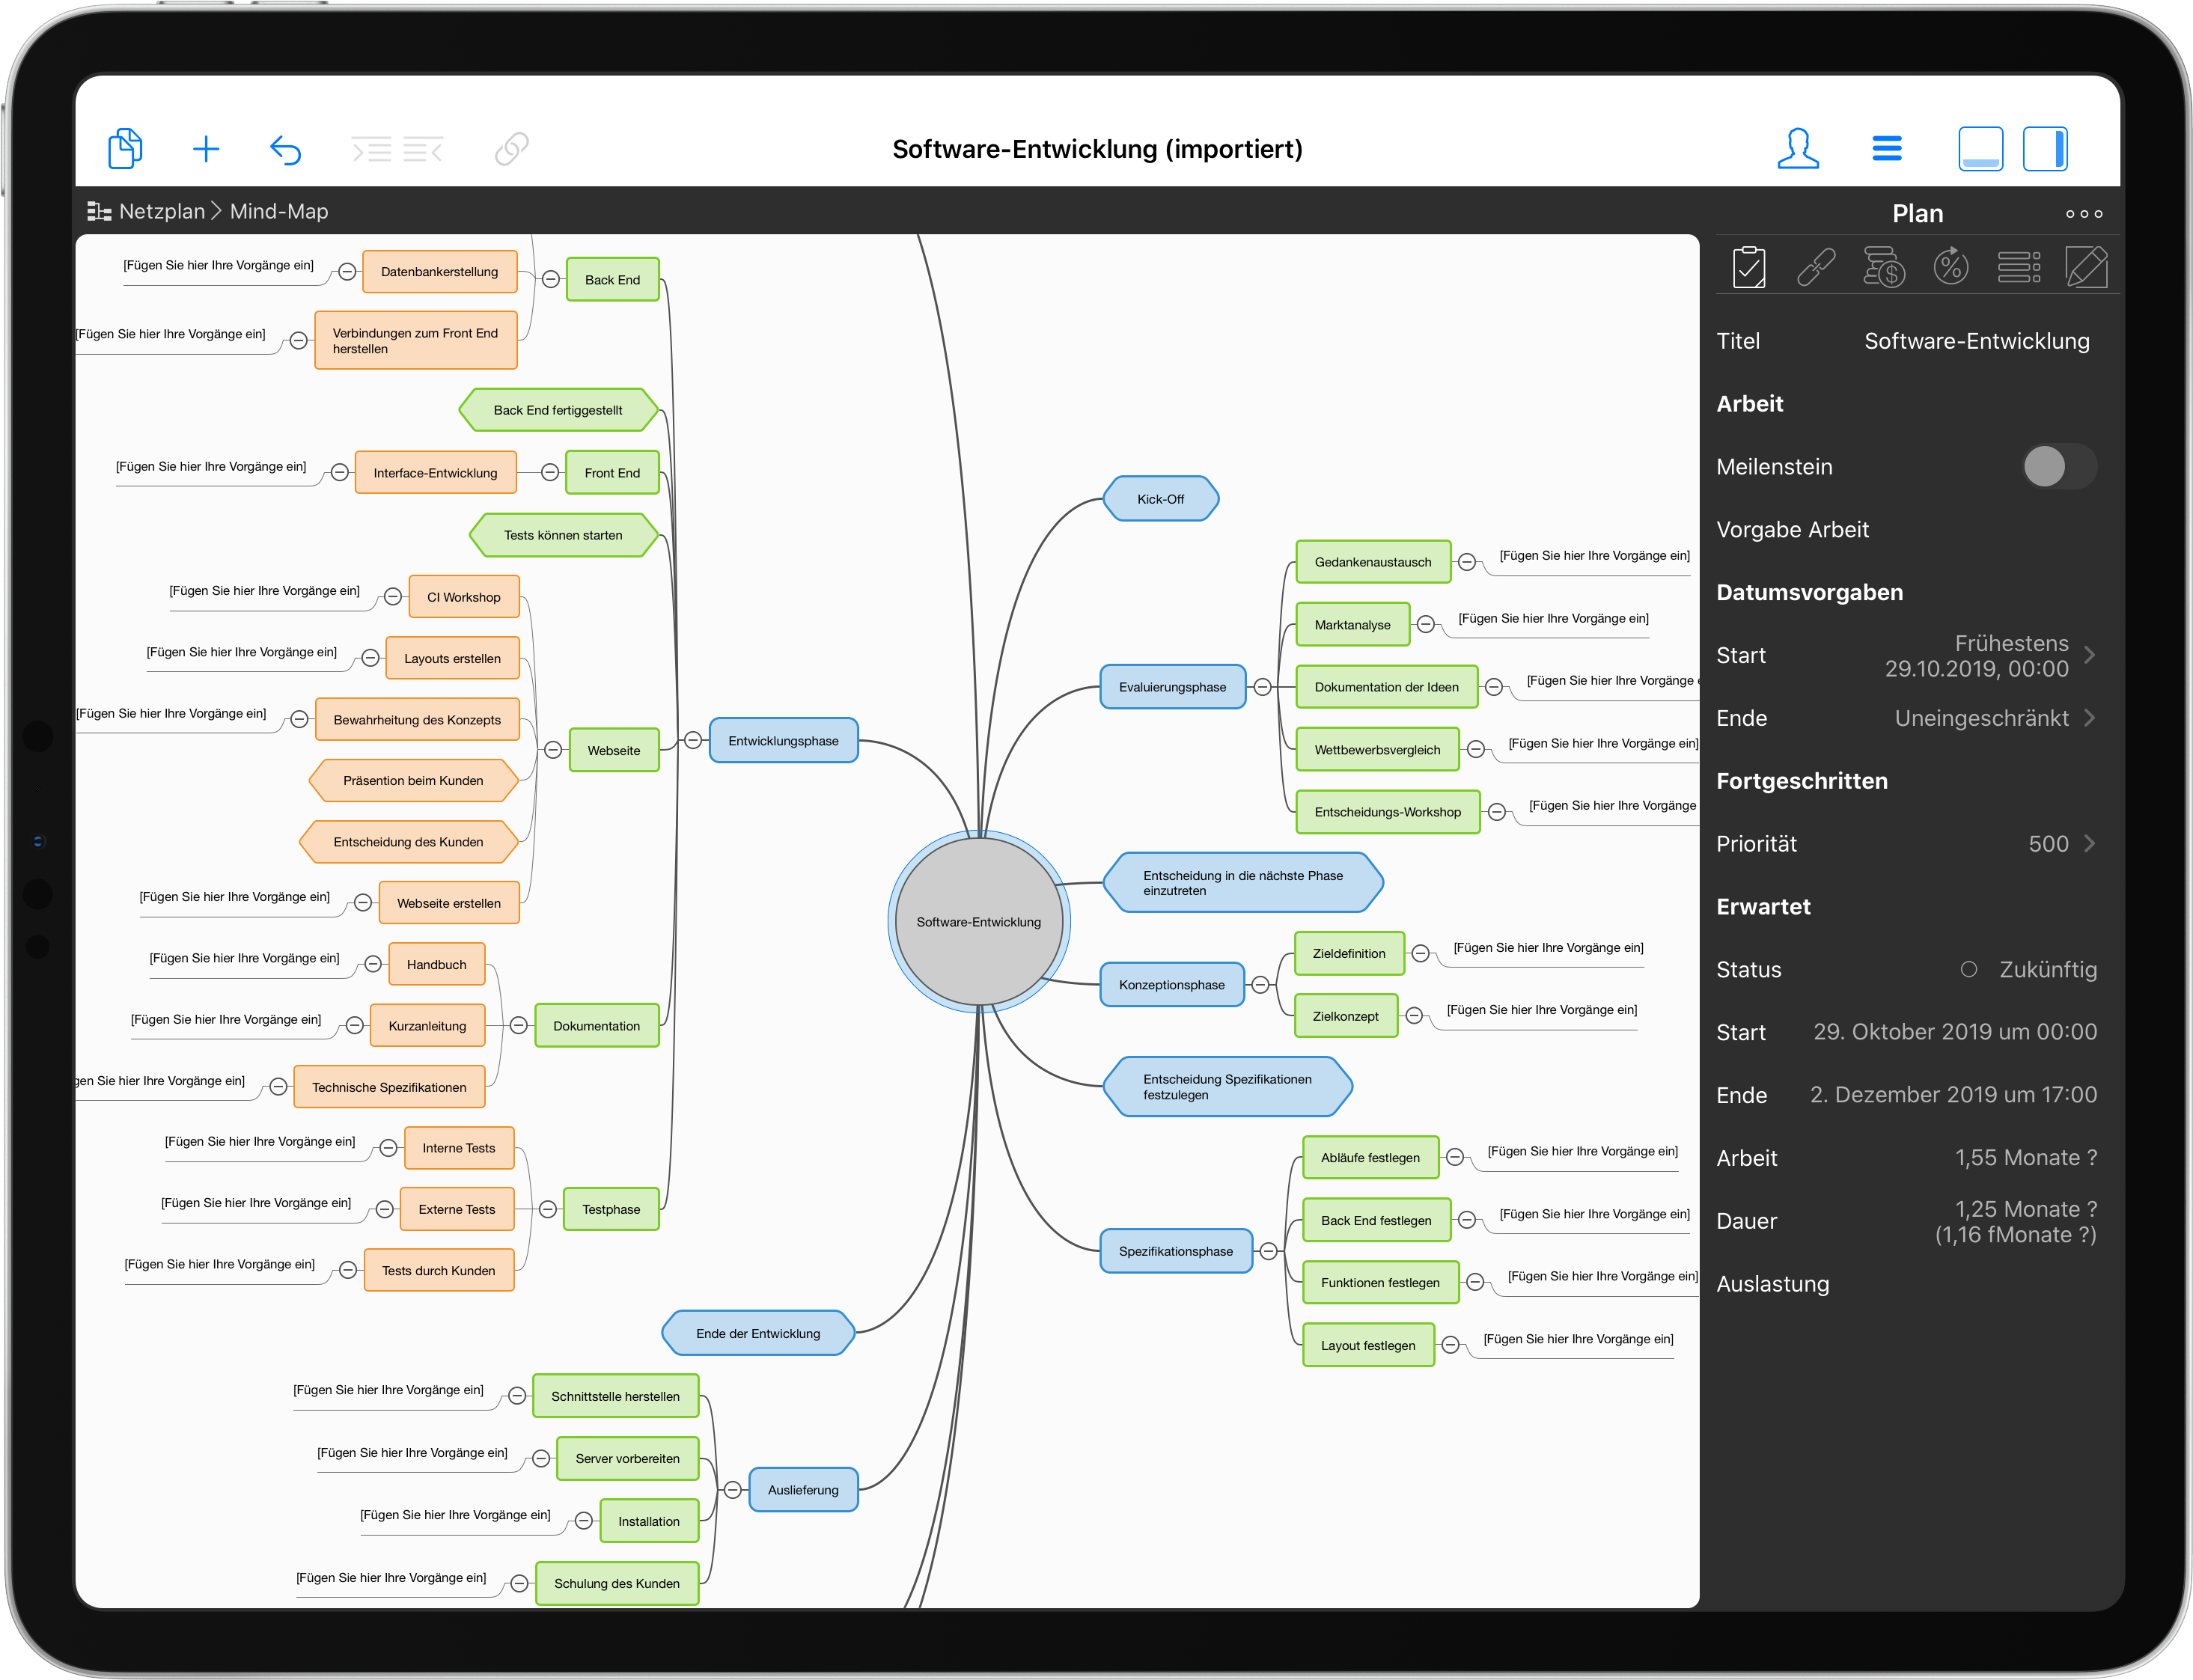Select the dependencies link icon in Plan panel

[1817, 266]
